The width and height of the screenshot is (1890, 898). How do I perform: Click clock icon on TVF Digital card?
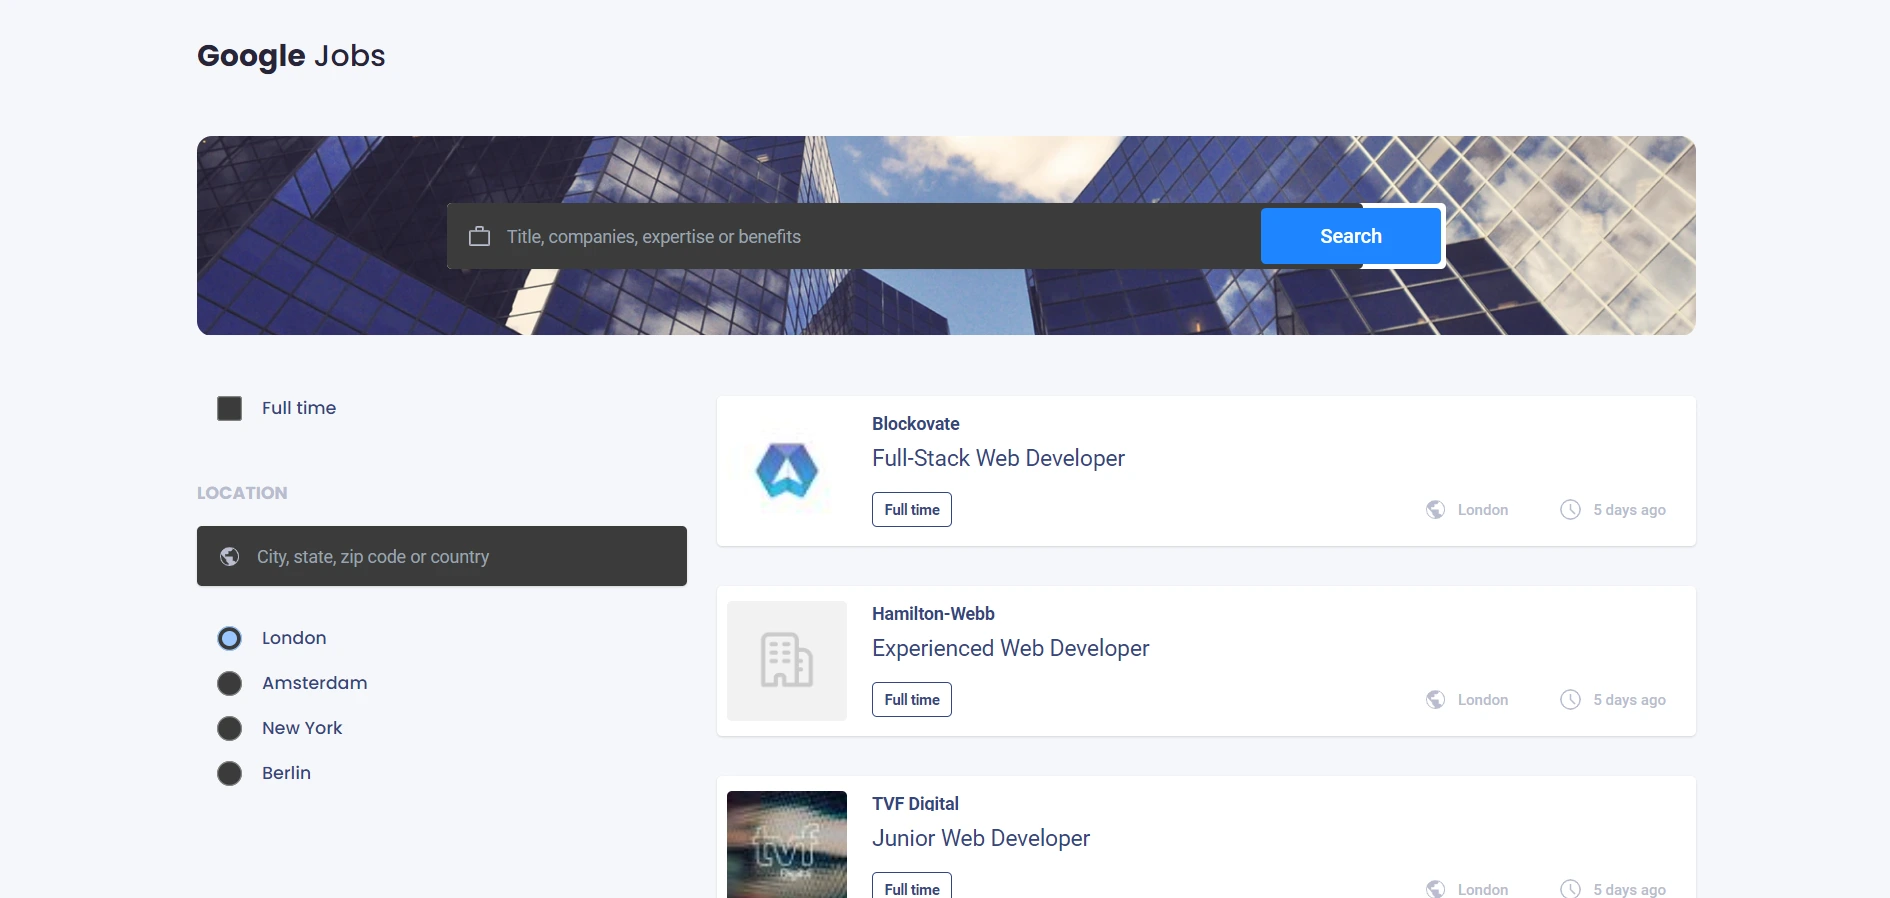(1571, 889)
